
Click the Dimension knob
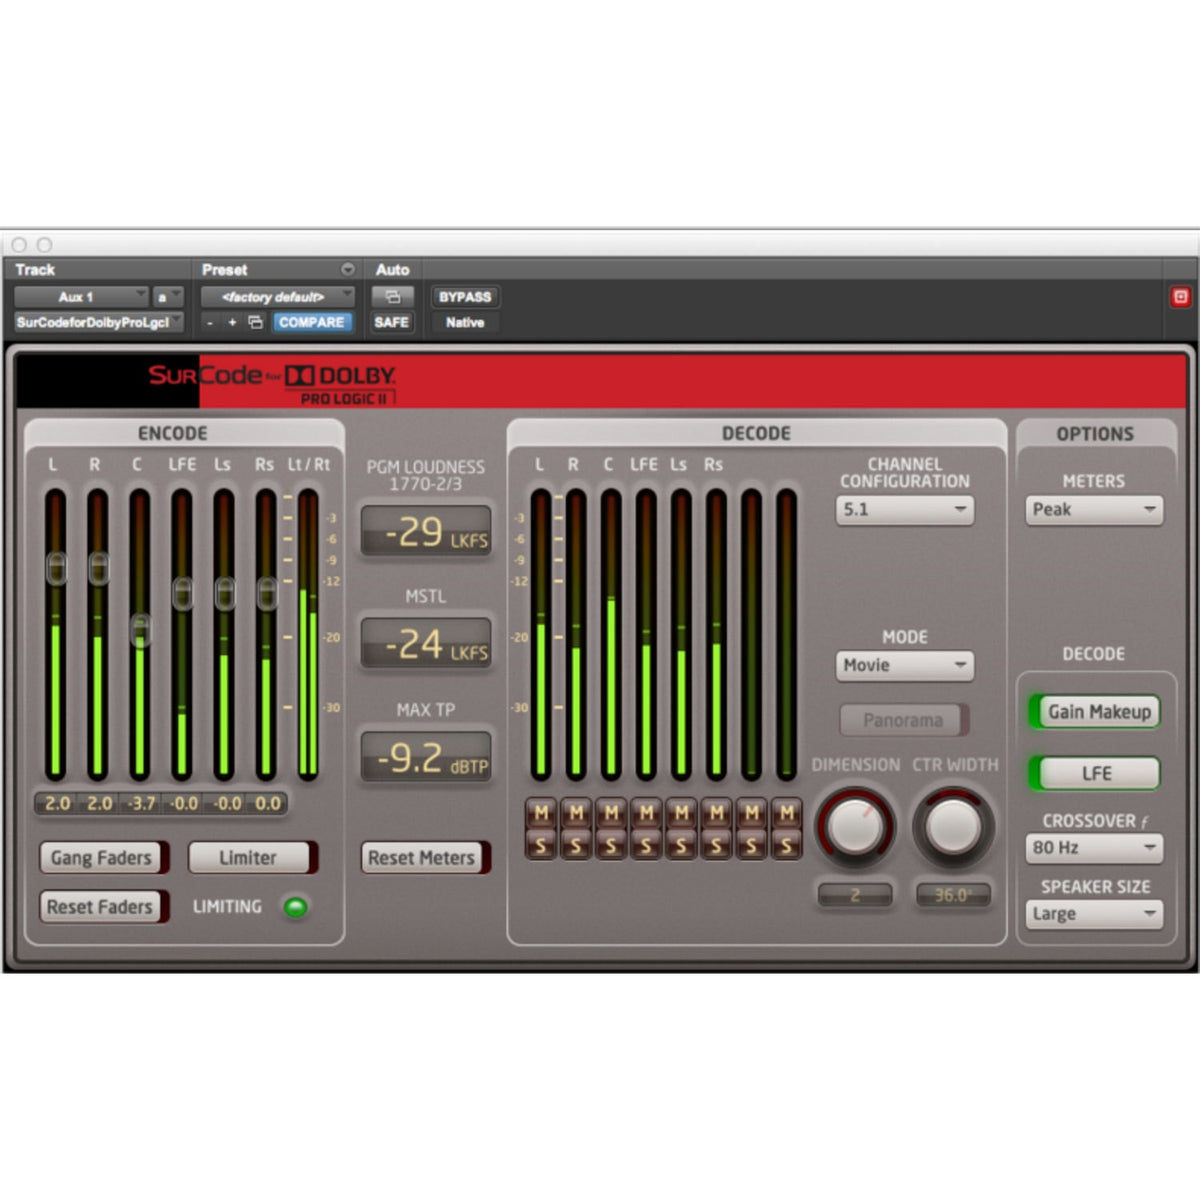[x=855, y=826]
